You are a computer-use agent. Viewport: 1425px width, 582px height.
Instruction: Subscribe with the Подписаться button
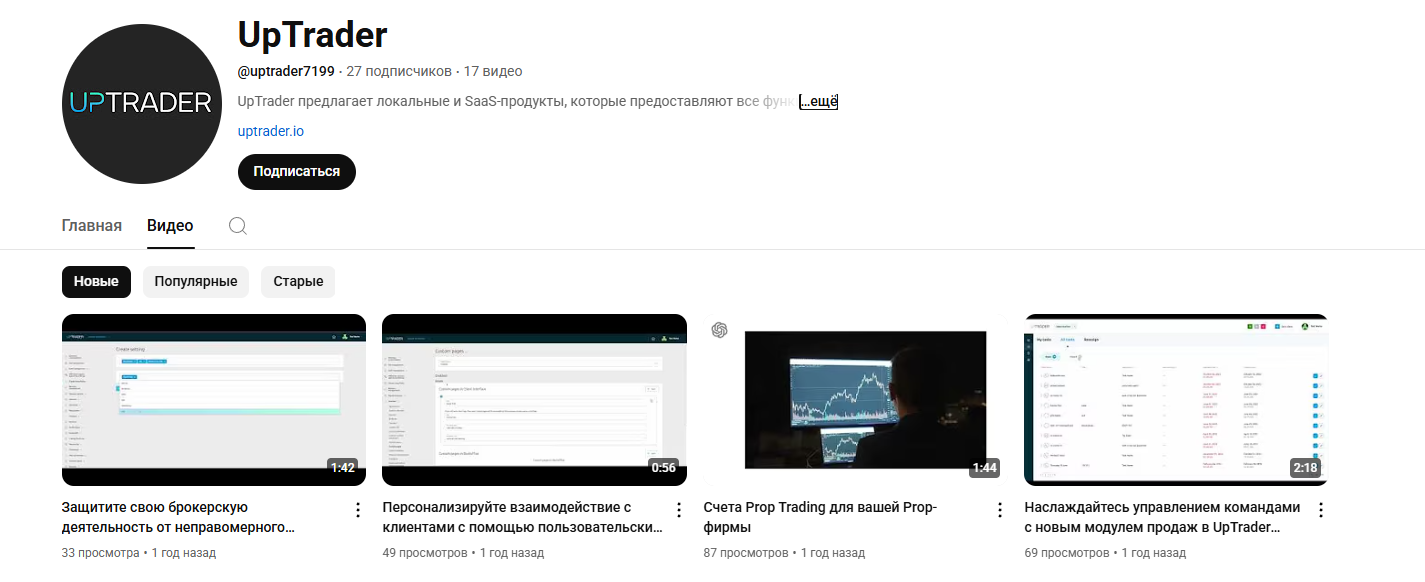point(297,171)
